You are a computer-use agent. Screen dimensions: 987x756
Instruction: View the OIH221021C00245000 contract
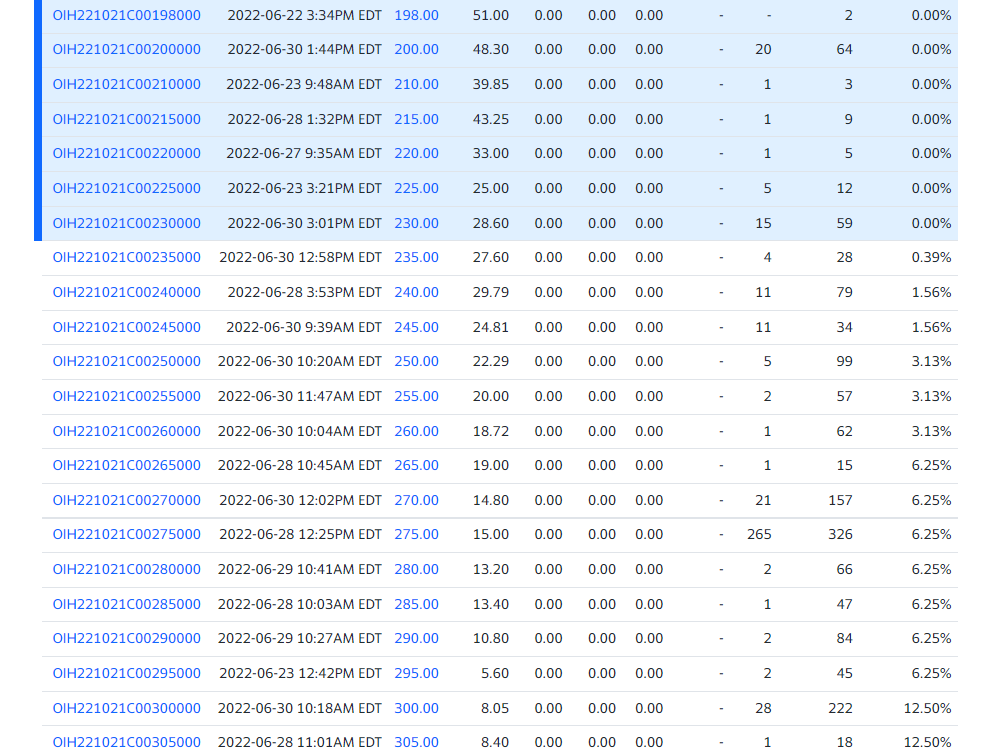[127, 327]
